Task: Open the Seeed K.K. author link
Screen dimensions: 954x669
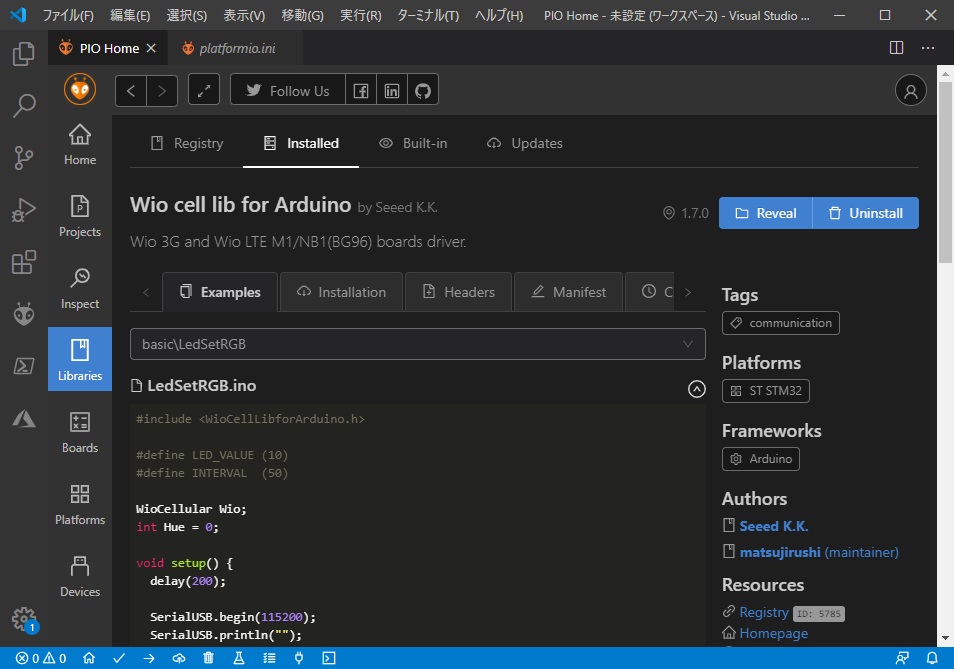Action: [773, 526]
